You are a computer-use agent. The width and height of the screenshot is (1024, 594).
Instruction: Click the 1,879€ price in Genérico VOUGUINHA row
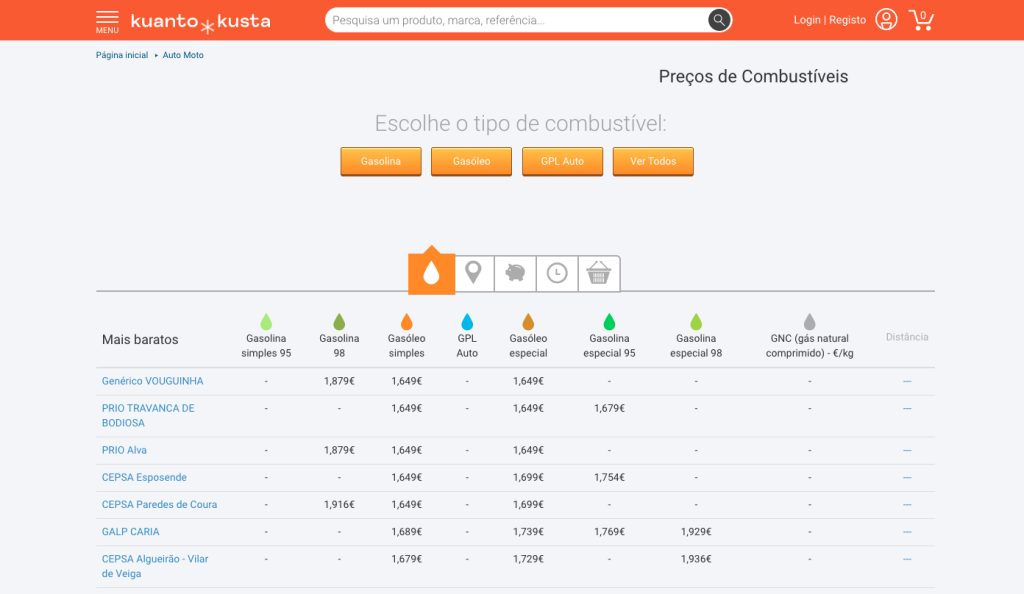pos(339,381)
